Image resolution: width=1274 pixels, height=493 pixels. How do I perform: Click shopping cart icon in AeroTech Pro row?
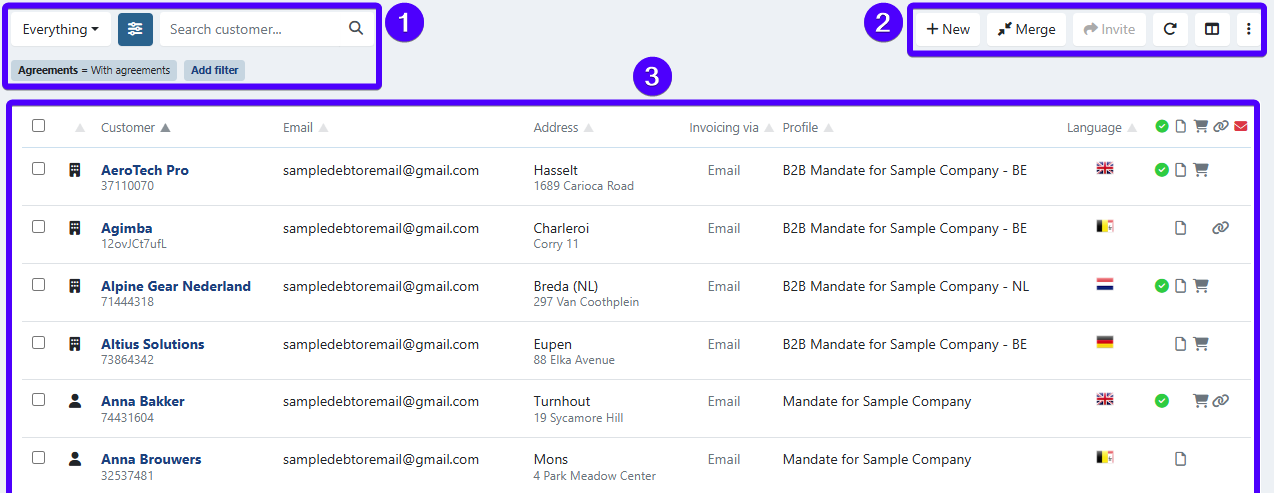click(1201, 170)
